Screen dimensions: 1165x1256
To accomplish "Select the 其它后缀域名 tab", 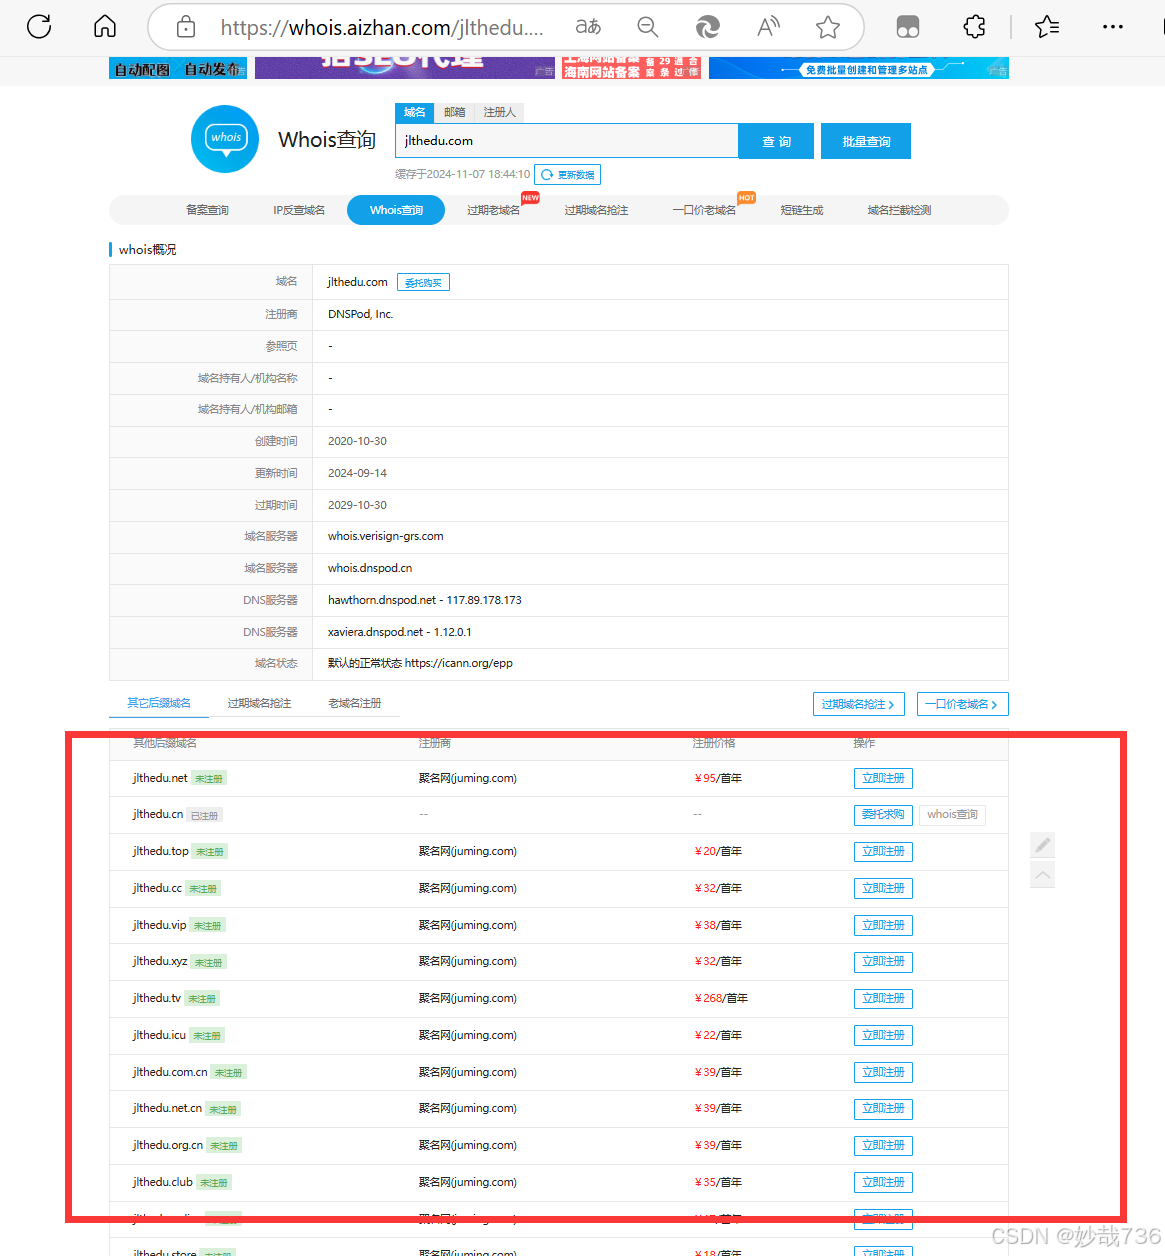I will coord(159,703).
